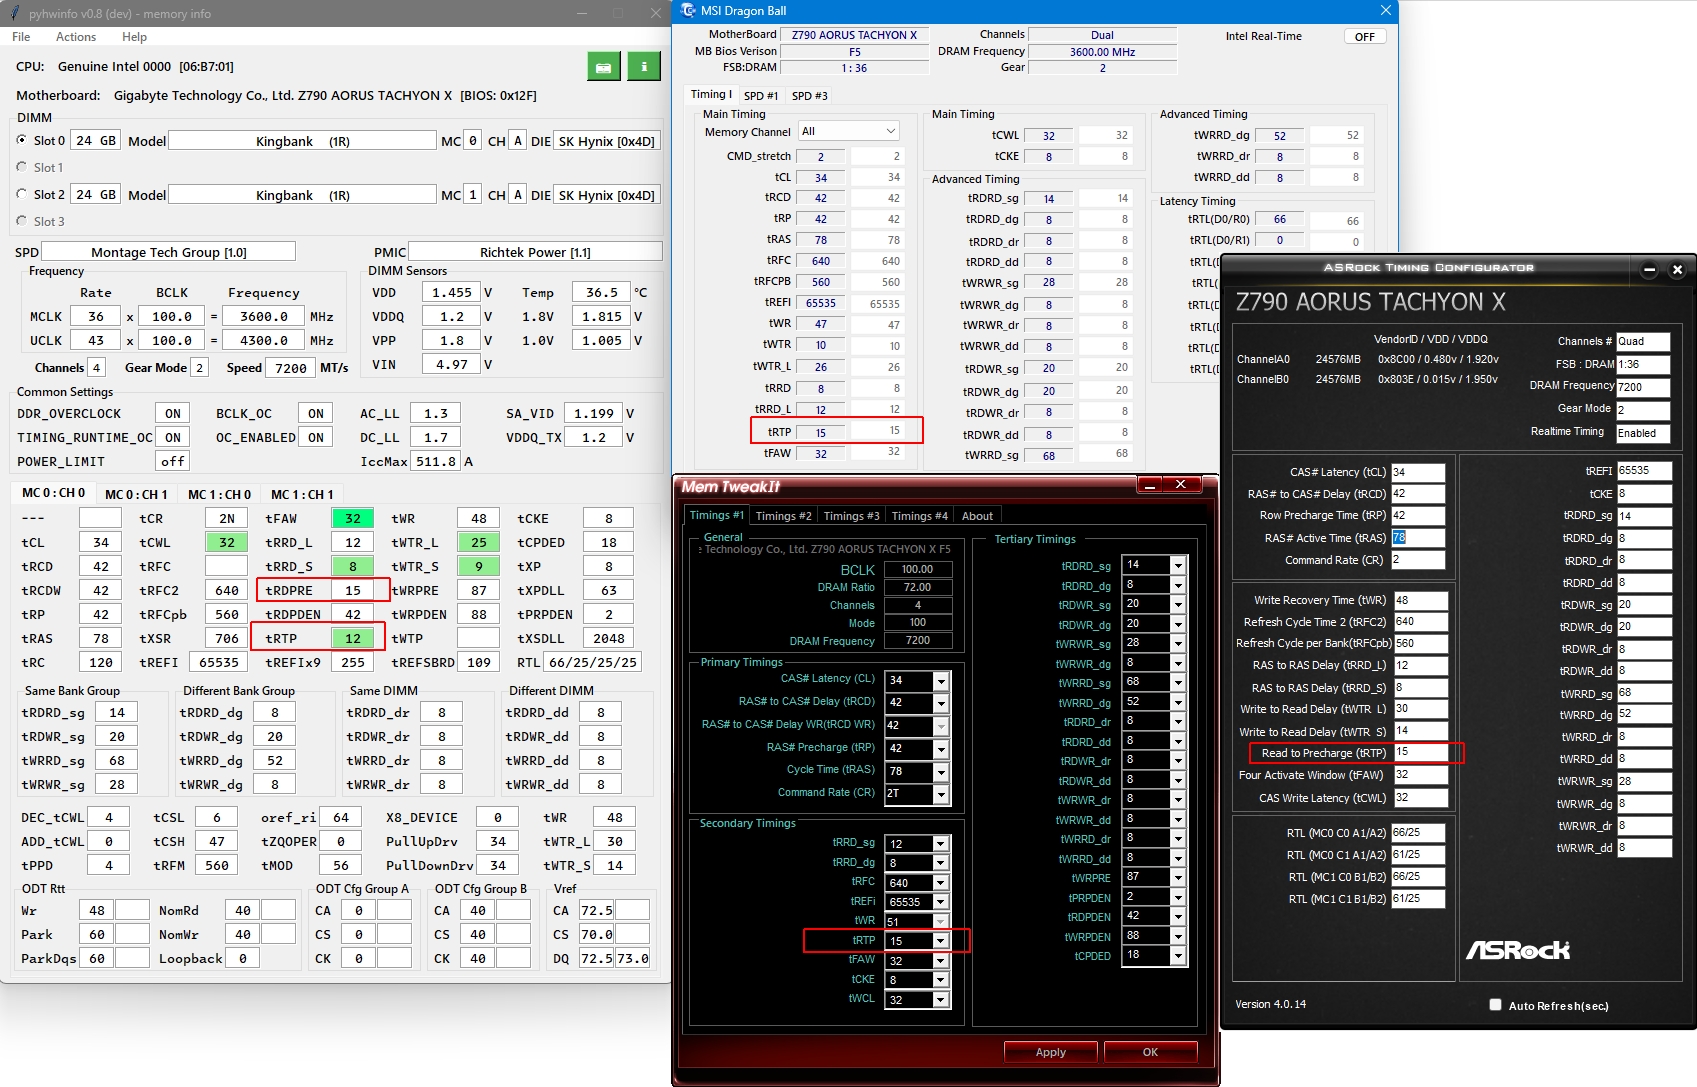Screen dimensions: 1697x1087
Task: Click the IccMax 511.8 value in pyhwinfo
Action: click(x=436, y=461)
